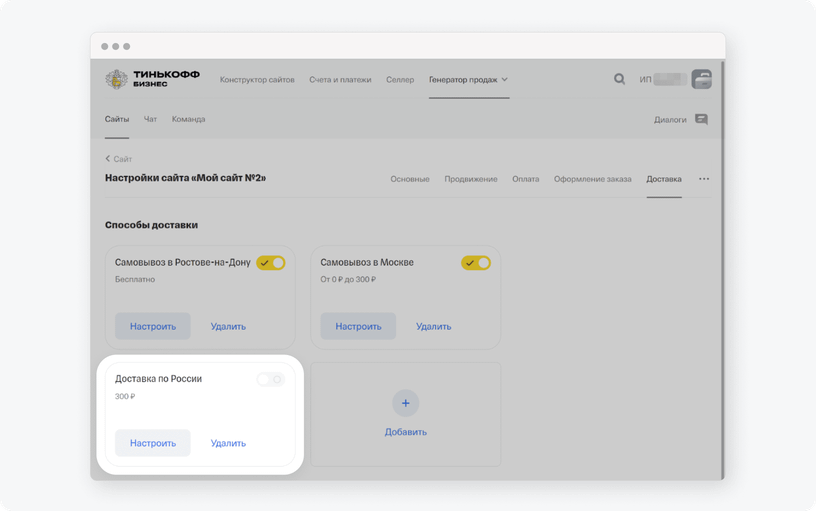Enable Доставка по России toggle
This screenshot has height=511, width=816.
pos(271,379)
